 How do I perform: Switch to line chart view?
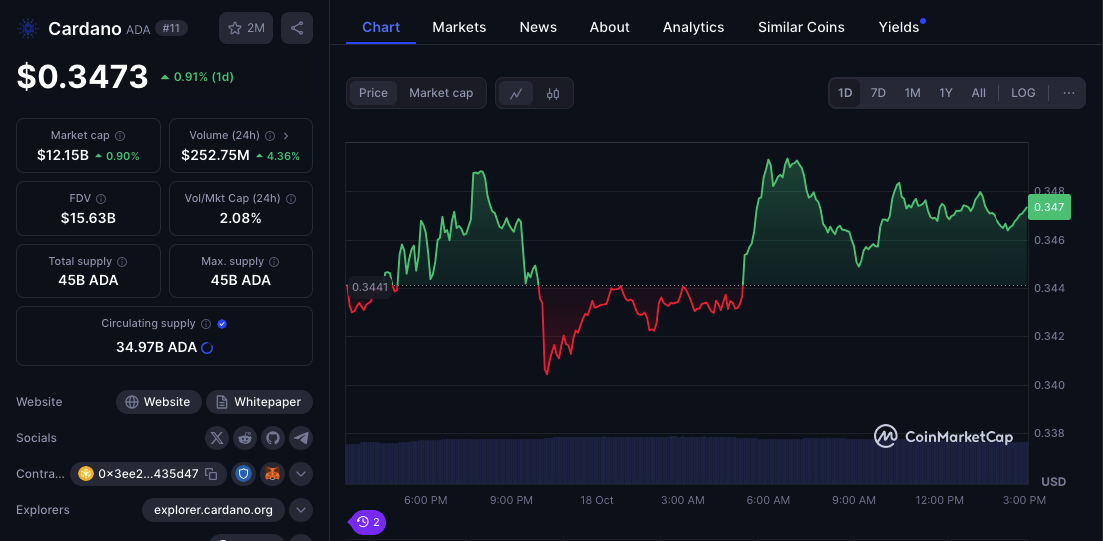[516, 94]
